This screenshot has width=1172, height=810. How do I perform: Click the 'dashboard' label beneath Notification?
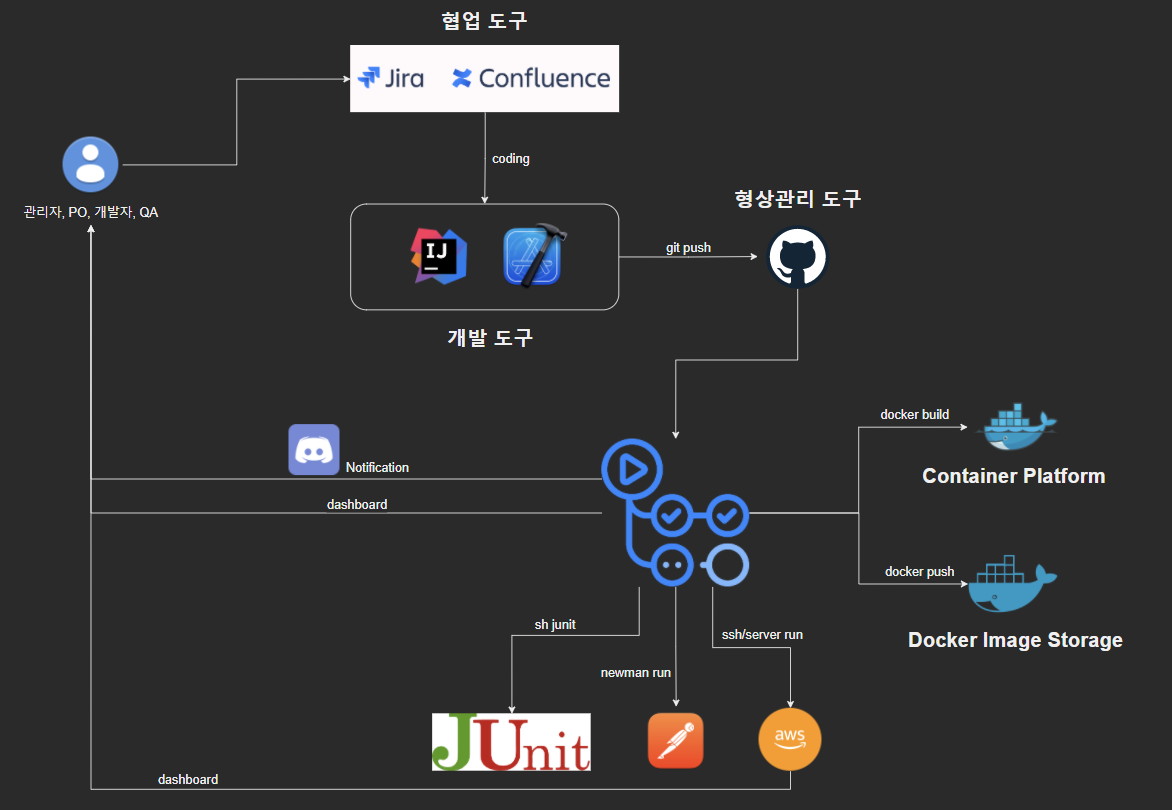(x=357, y=504)
